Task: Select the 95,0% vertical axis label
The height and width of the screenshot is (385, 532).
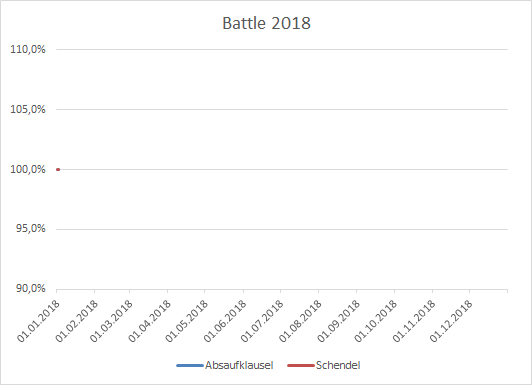Action: (31, 229)
